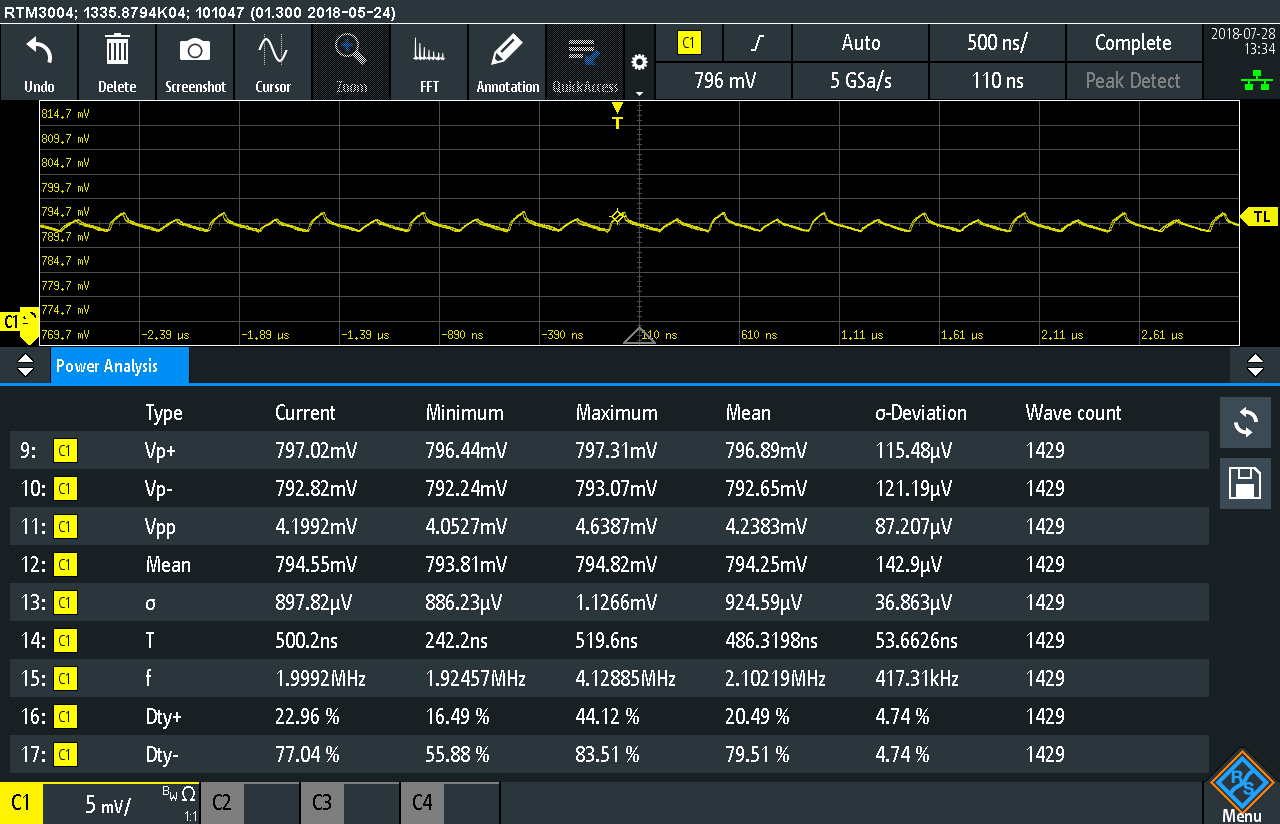Activate the Zoom tool
This screenshot has height=824, width=1280.
[351, 51]
